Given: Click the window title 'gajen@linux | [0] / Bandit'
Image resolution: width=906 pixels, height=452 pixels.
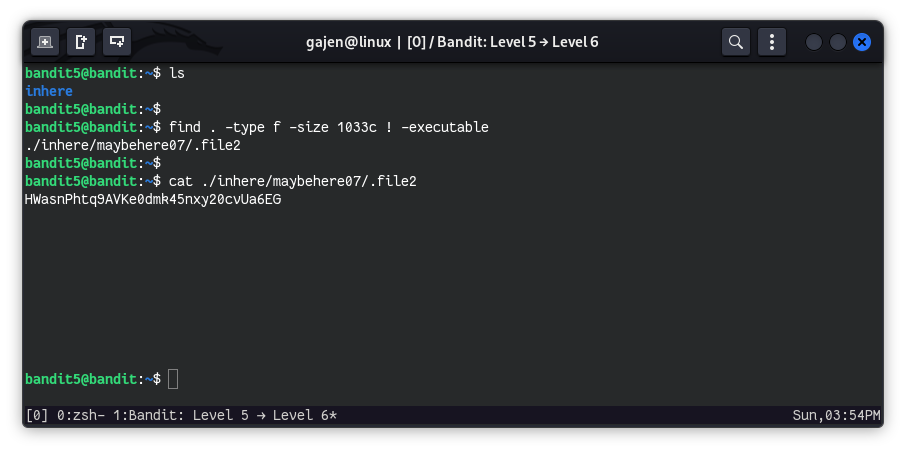Looking at the screenshot, I should coord(452,42).
